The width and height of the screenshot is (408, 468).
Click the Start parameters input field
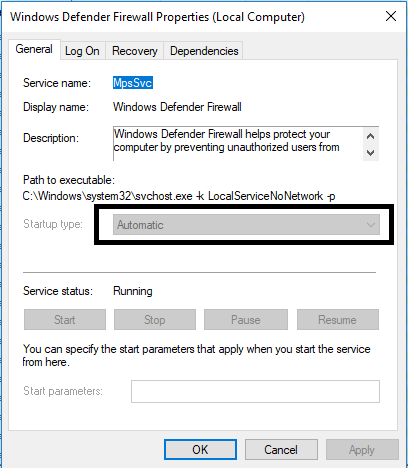pyautogui.click(x=255, y=391)
